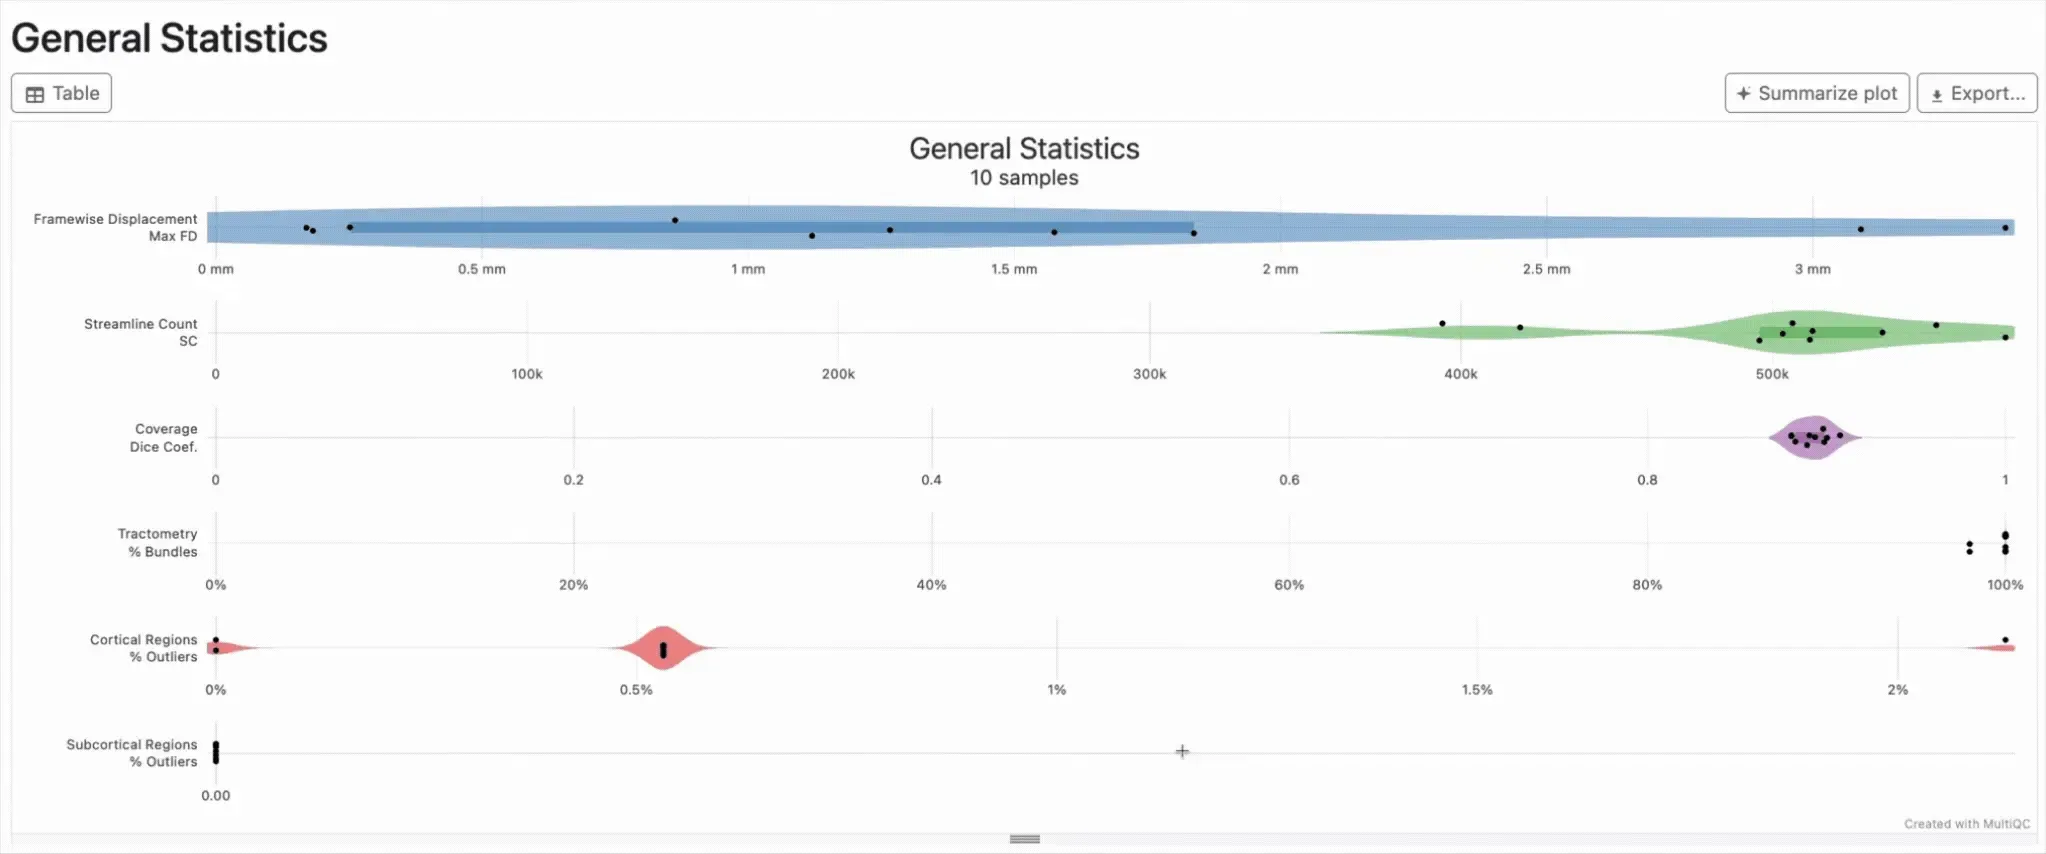2046x854 pixels.
Task: Select the leftmost Framewise Displacement data point
Action: (x=306, y=227)
